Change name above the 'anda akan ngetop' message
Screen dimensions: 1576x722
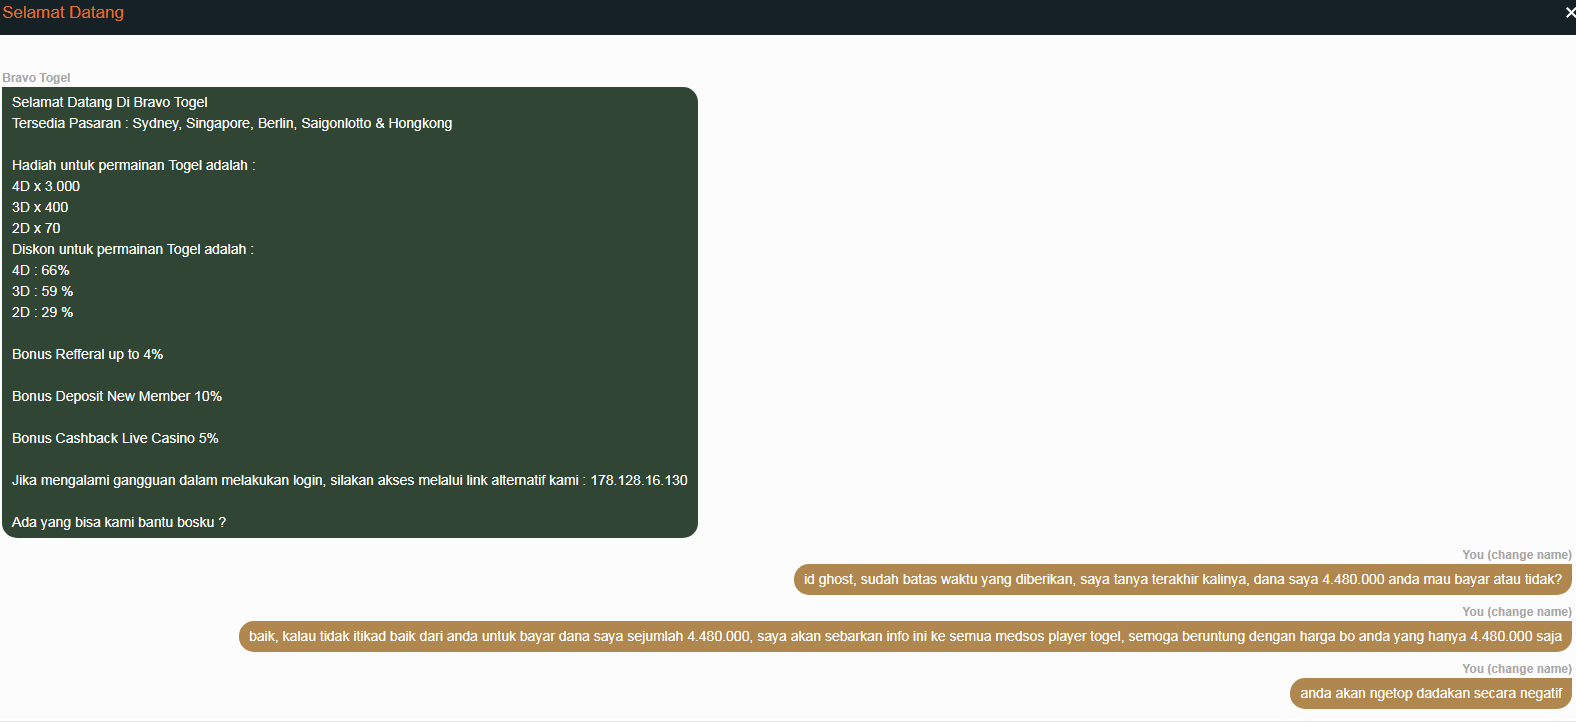click(x=1529, y=669)
